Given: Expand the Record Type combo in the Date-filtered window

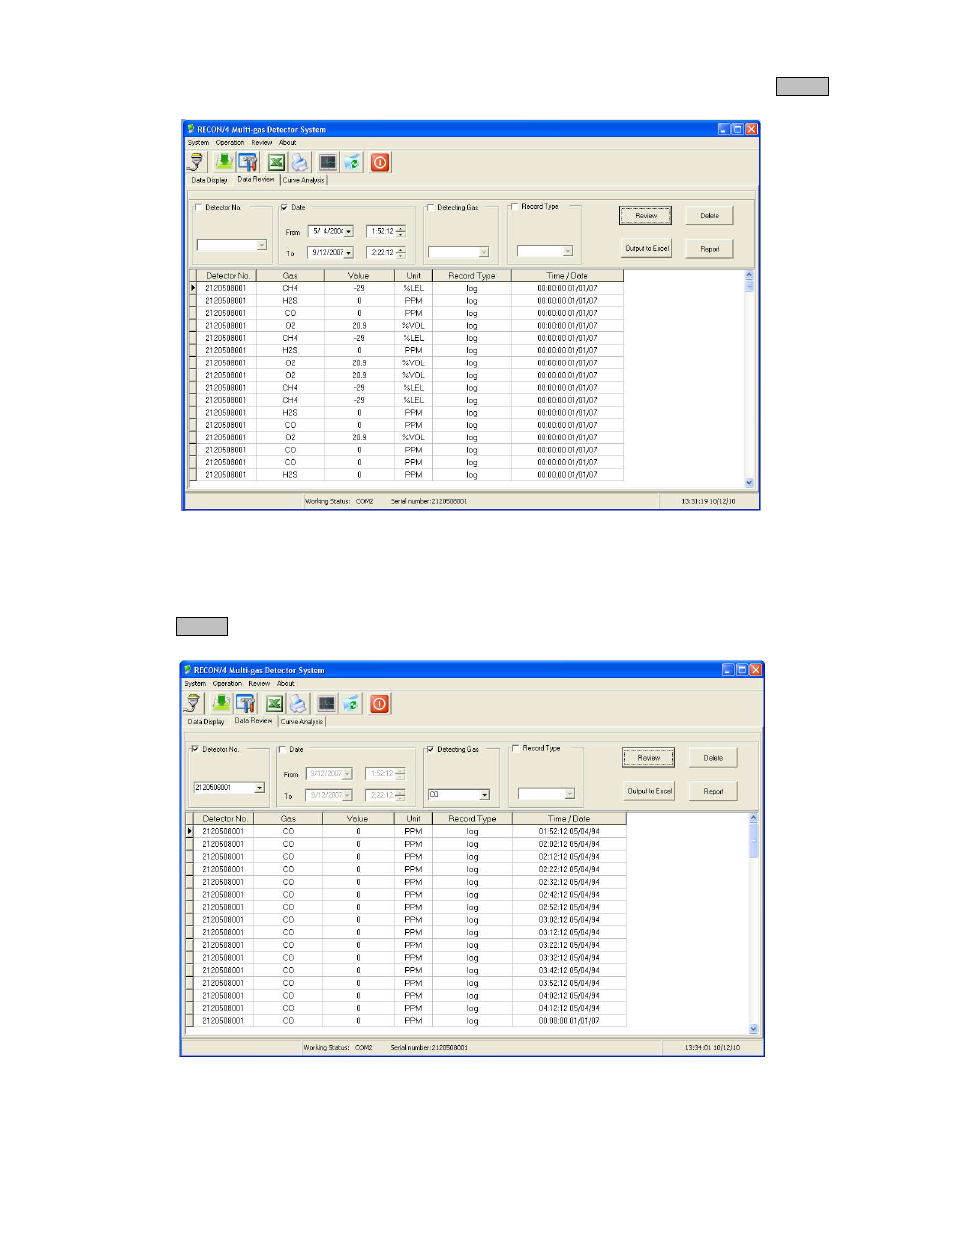Looking at the screenshot, I should click(x=567, y=251).
